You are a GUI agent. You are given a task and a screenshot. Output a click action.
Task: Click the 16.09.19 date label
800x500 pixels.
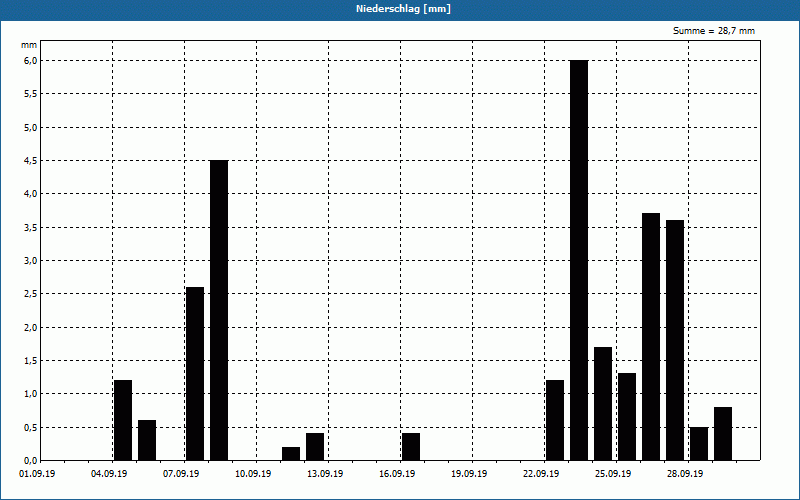(397, 474)
